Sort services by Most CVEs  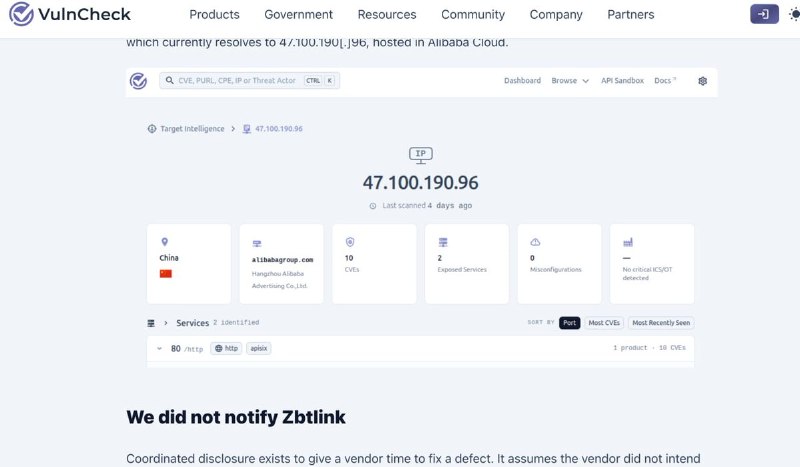pyautogui.click(x=604, y=323)
